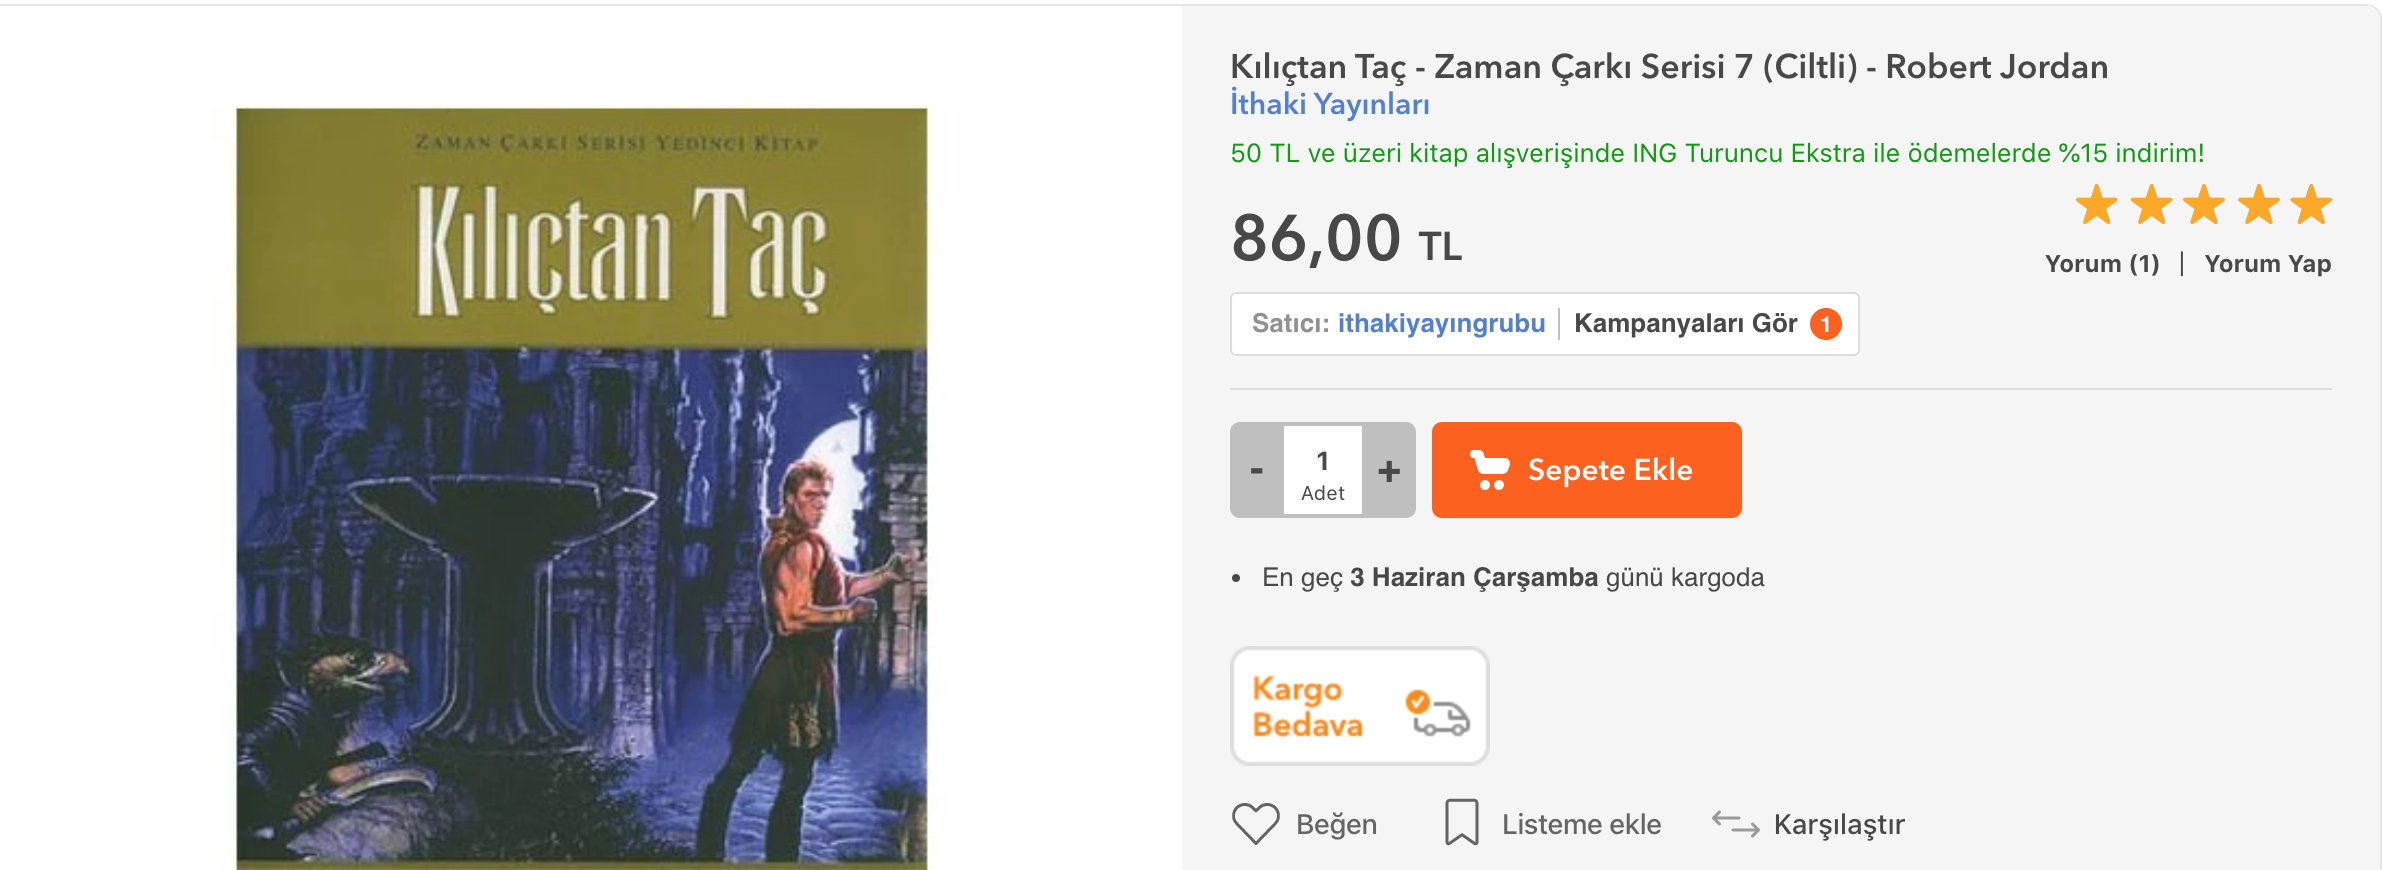Open İthaki Yayınları publisher link
Image resolution: width=2382 pixels, height=870 pixels.
click(x=1329, y=104)
